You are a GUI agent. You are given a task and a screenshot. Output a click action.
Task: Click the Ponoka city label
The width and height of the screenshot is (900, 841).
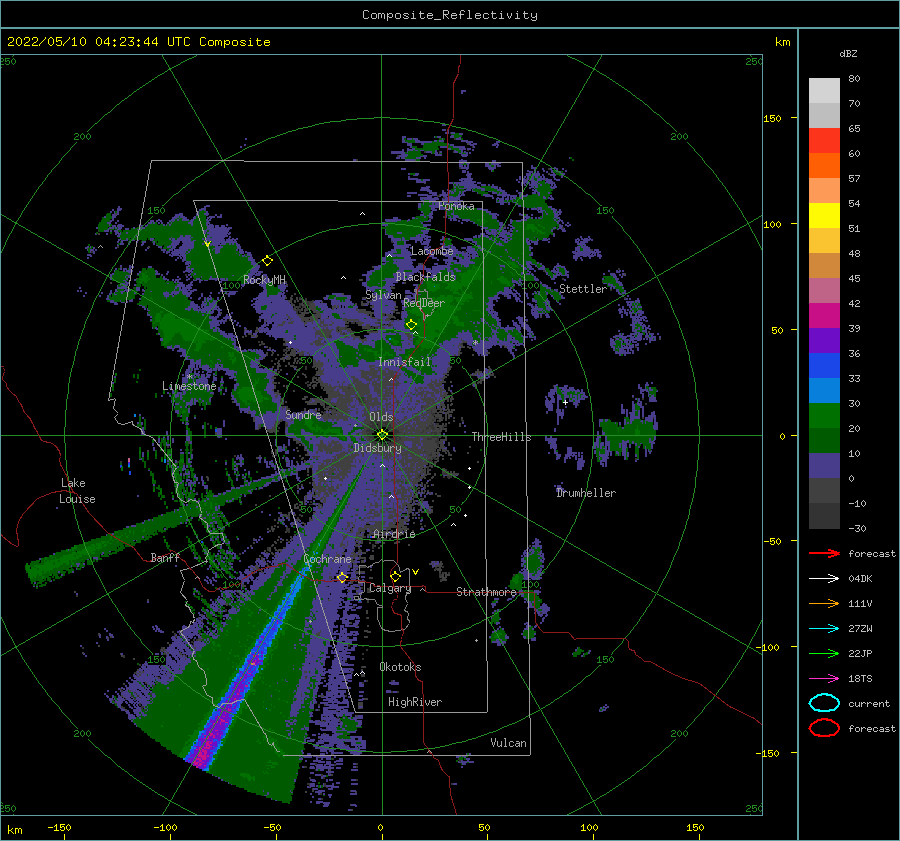[x=456, y=206]
